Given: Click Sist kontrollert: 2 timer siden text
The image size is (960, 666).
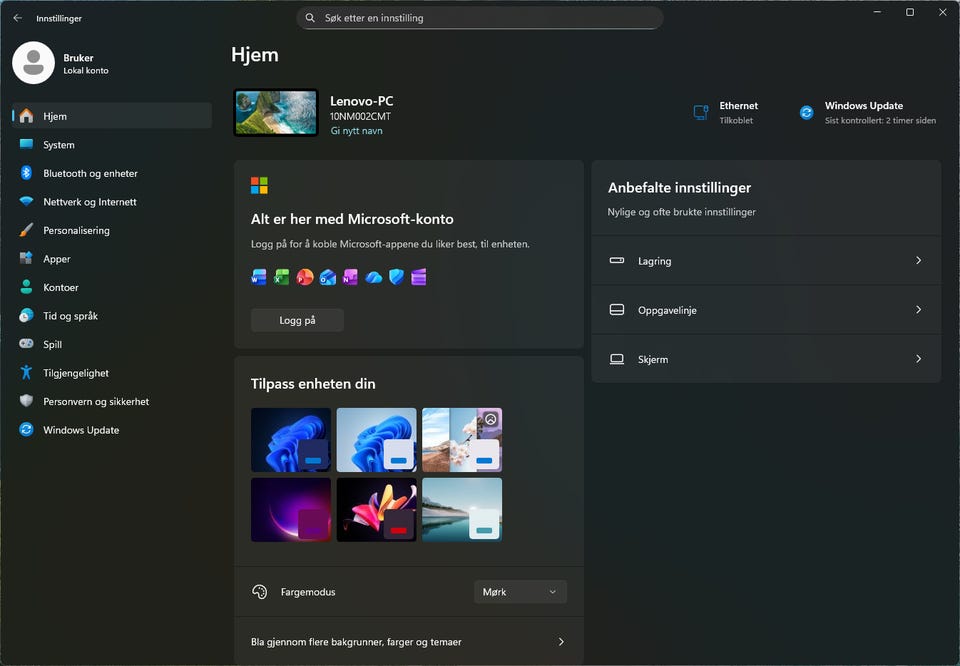Looking at the screenshot, I should click(x=880, y=121).
